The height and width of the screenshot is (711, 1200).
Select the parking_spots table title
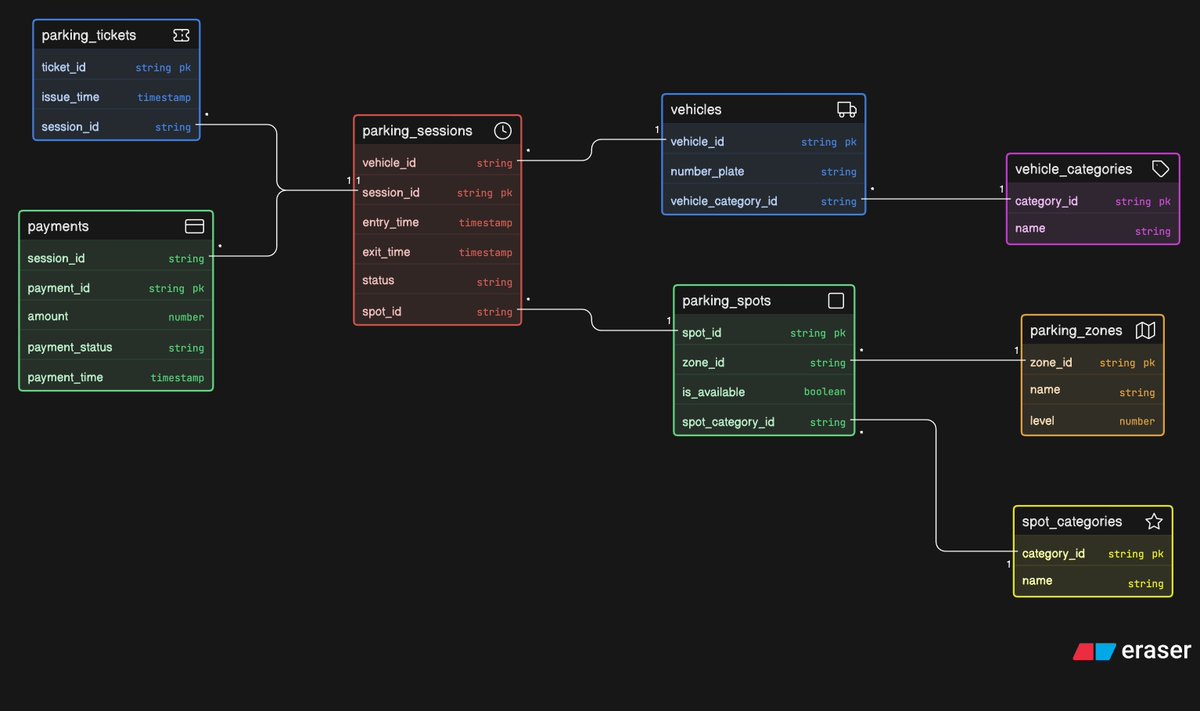click(x=727, y=301)
